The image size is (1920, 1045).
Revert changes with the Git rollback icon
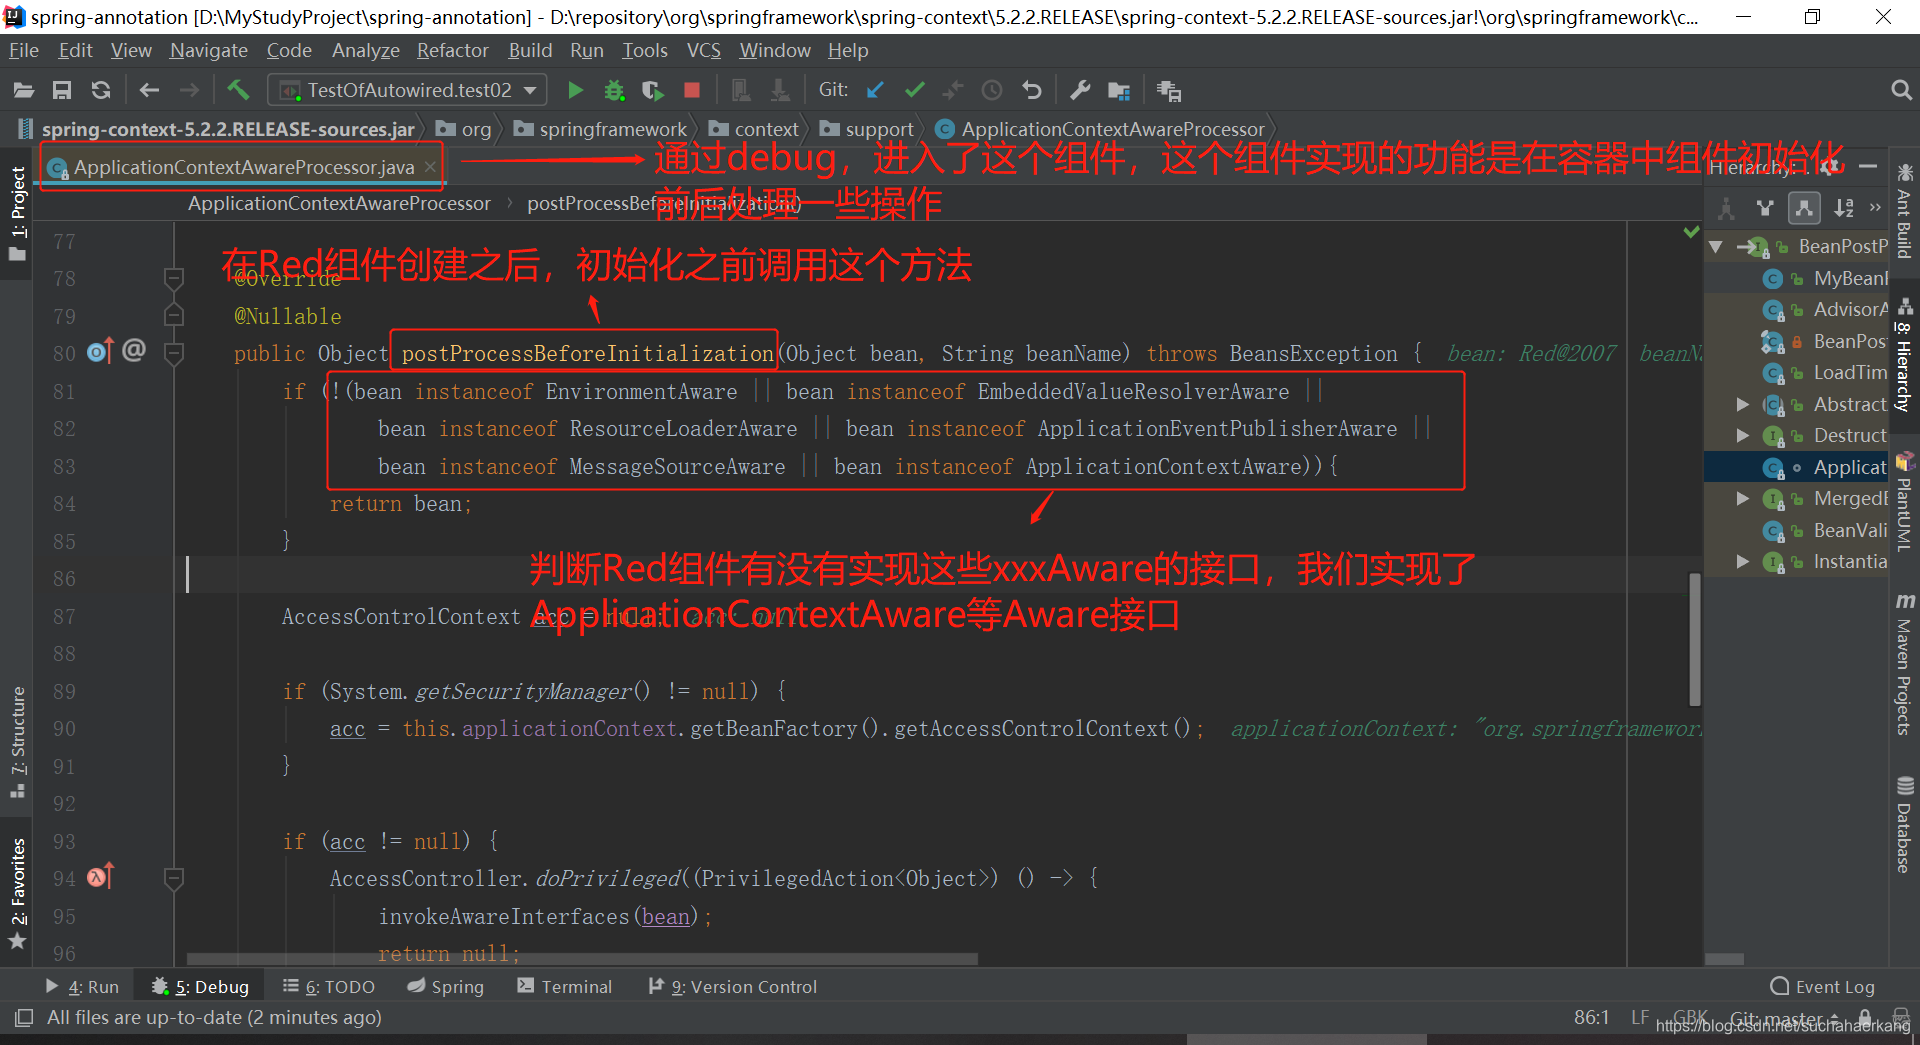point(1031,91)
